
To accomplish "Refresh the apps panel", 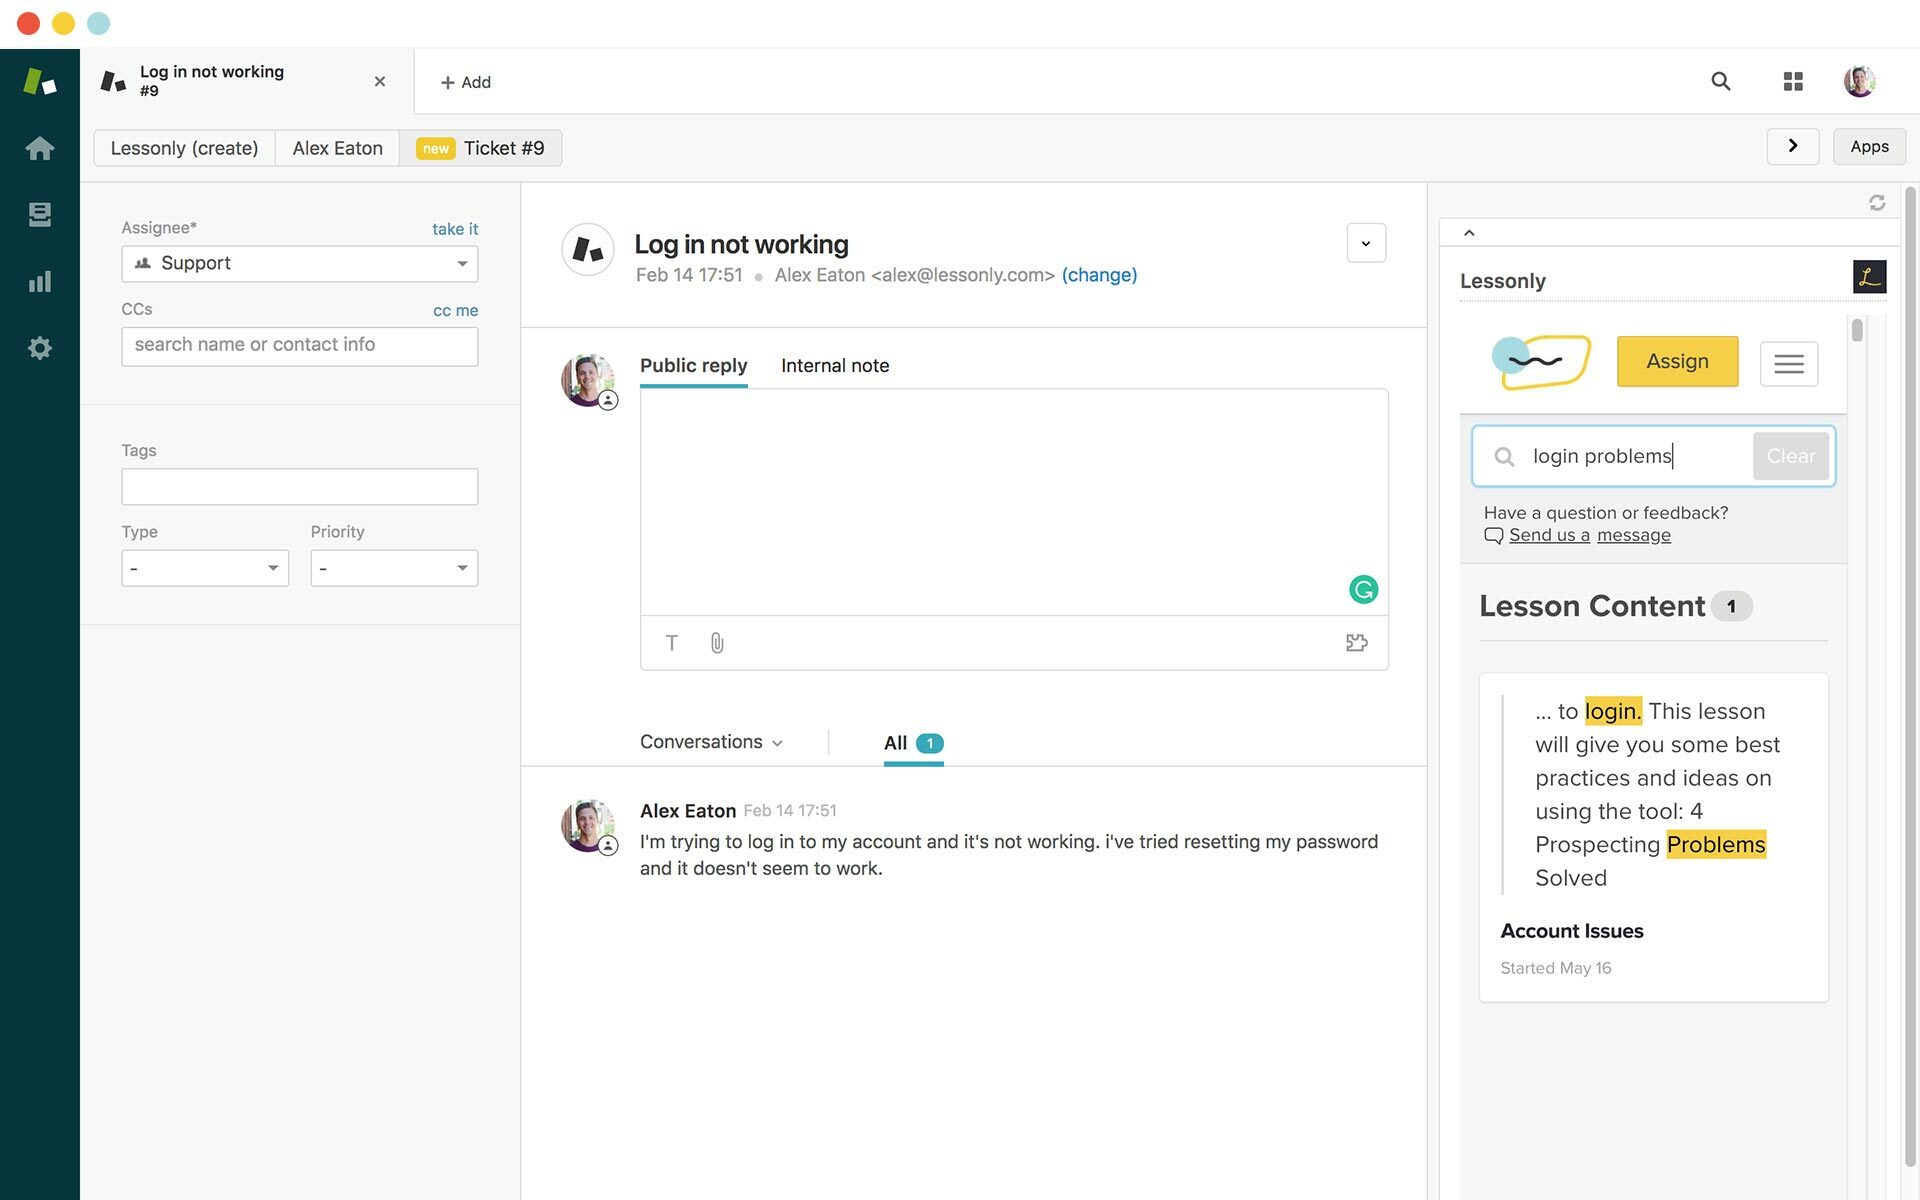I will click(1877, 203).
